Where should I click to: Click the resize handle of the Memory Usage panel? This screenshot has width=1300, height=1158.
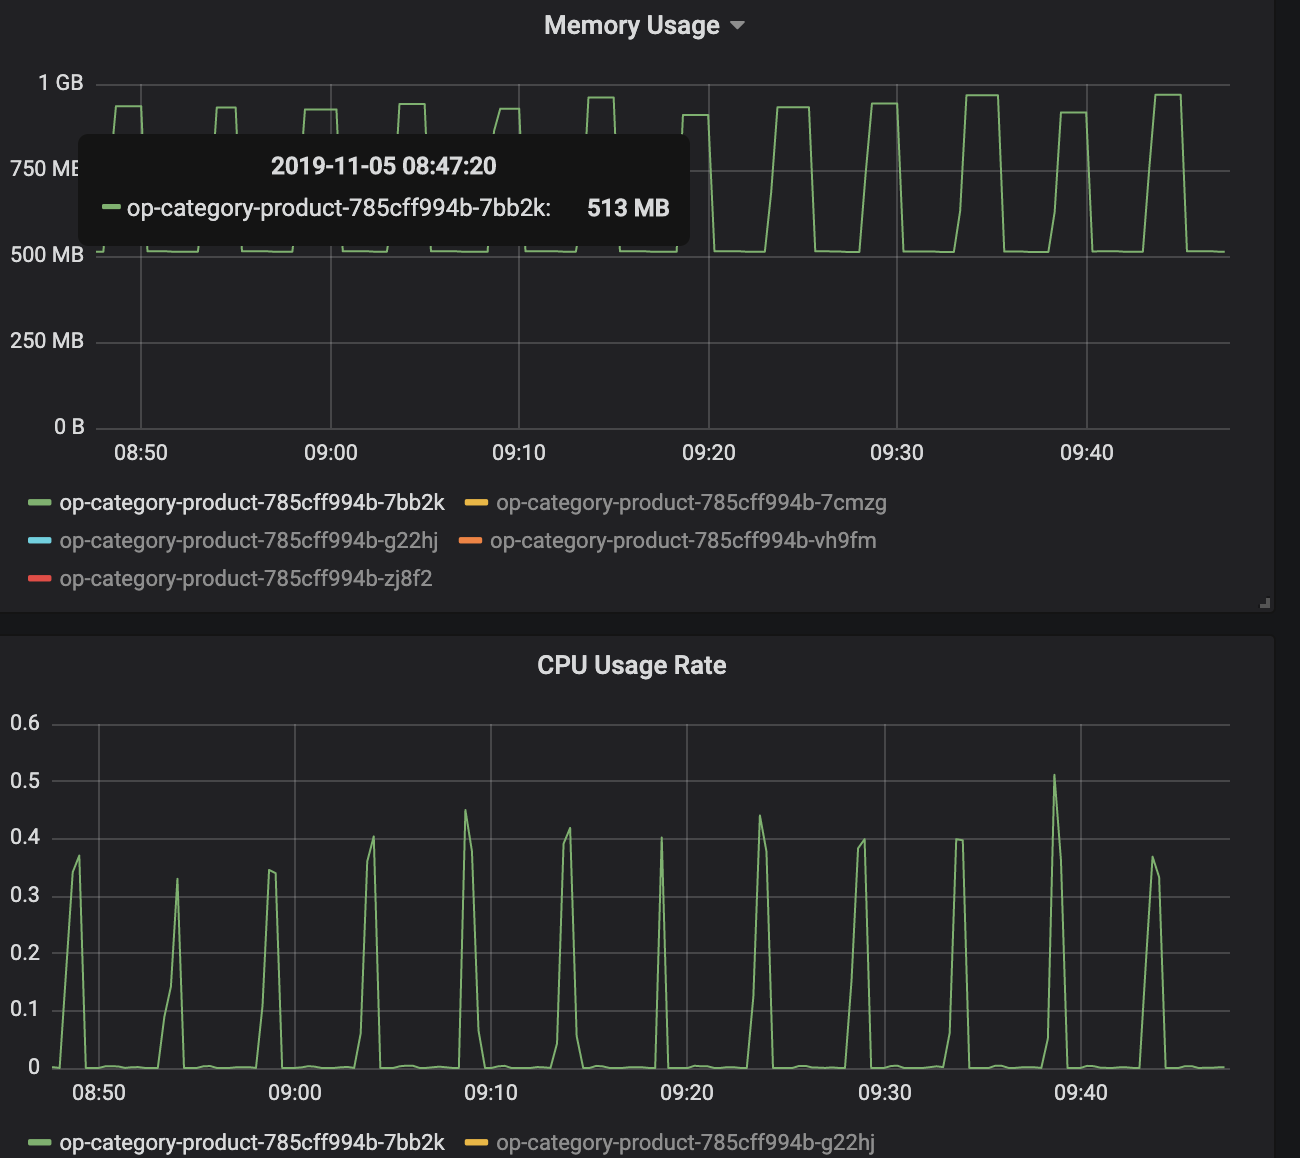click(1265, 603)
